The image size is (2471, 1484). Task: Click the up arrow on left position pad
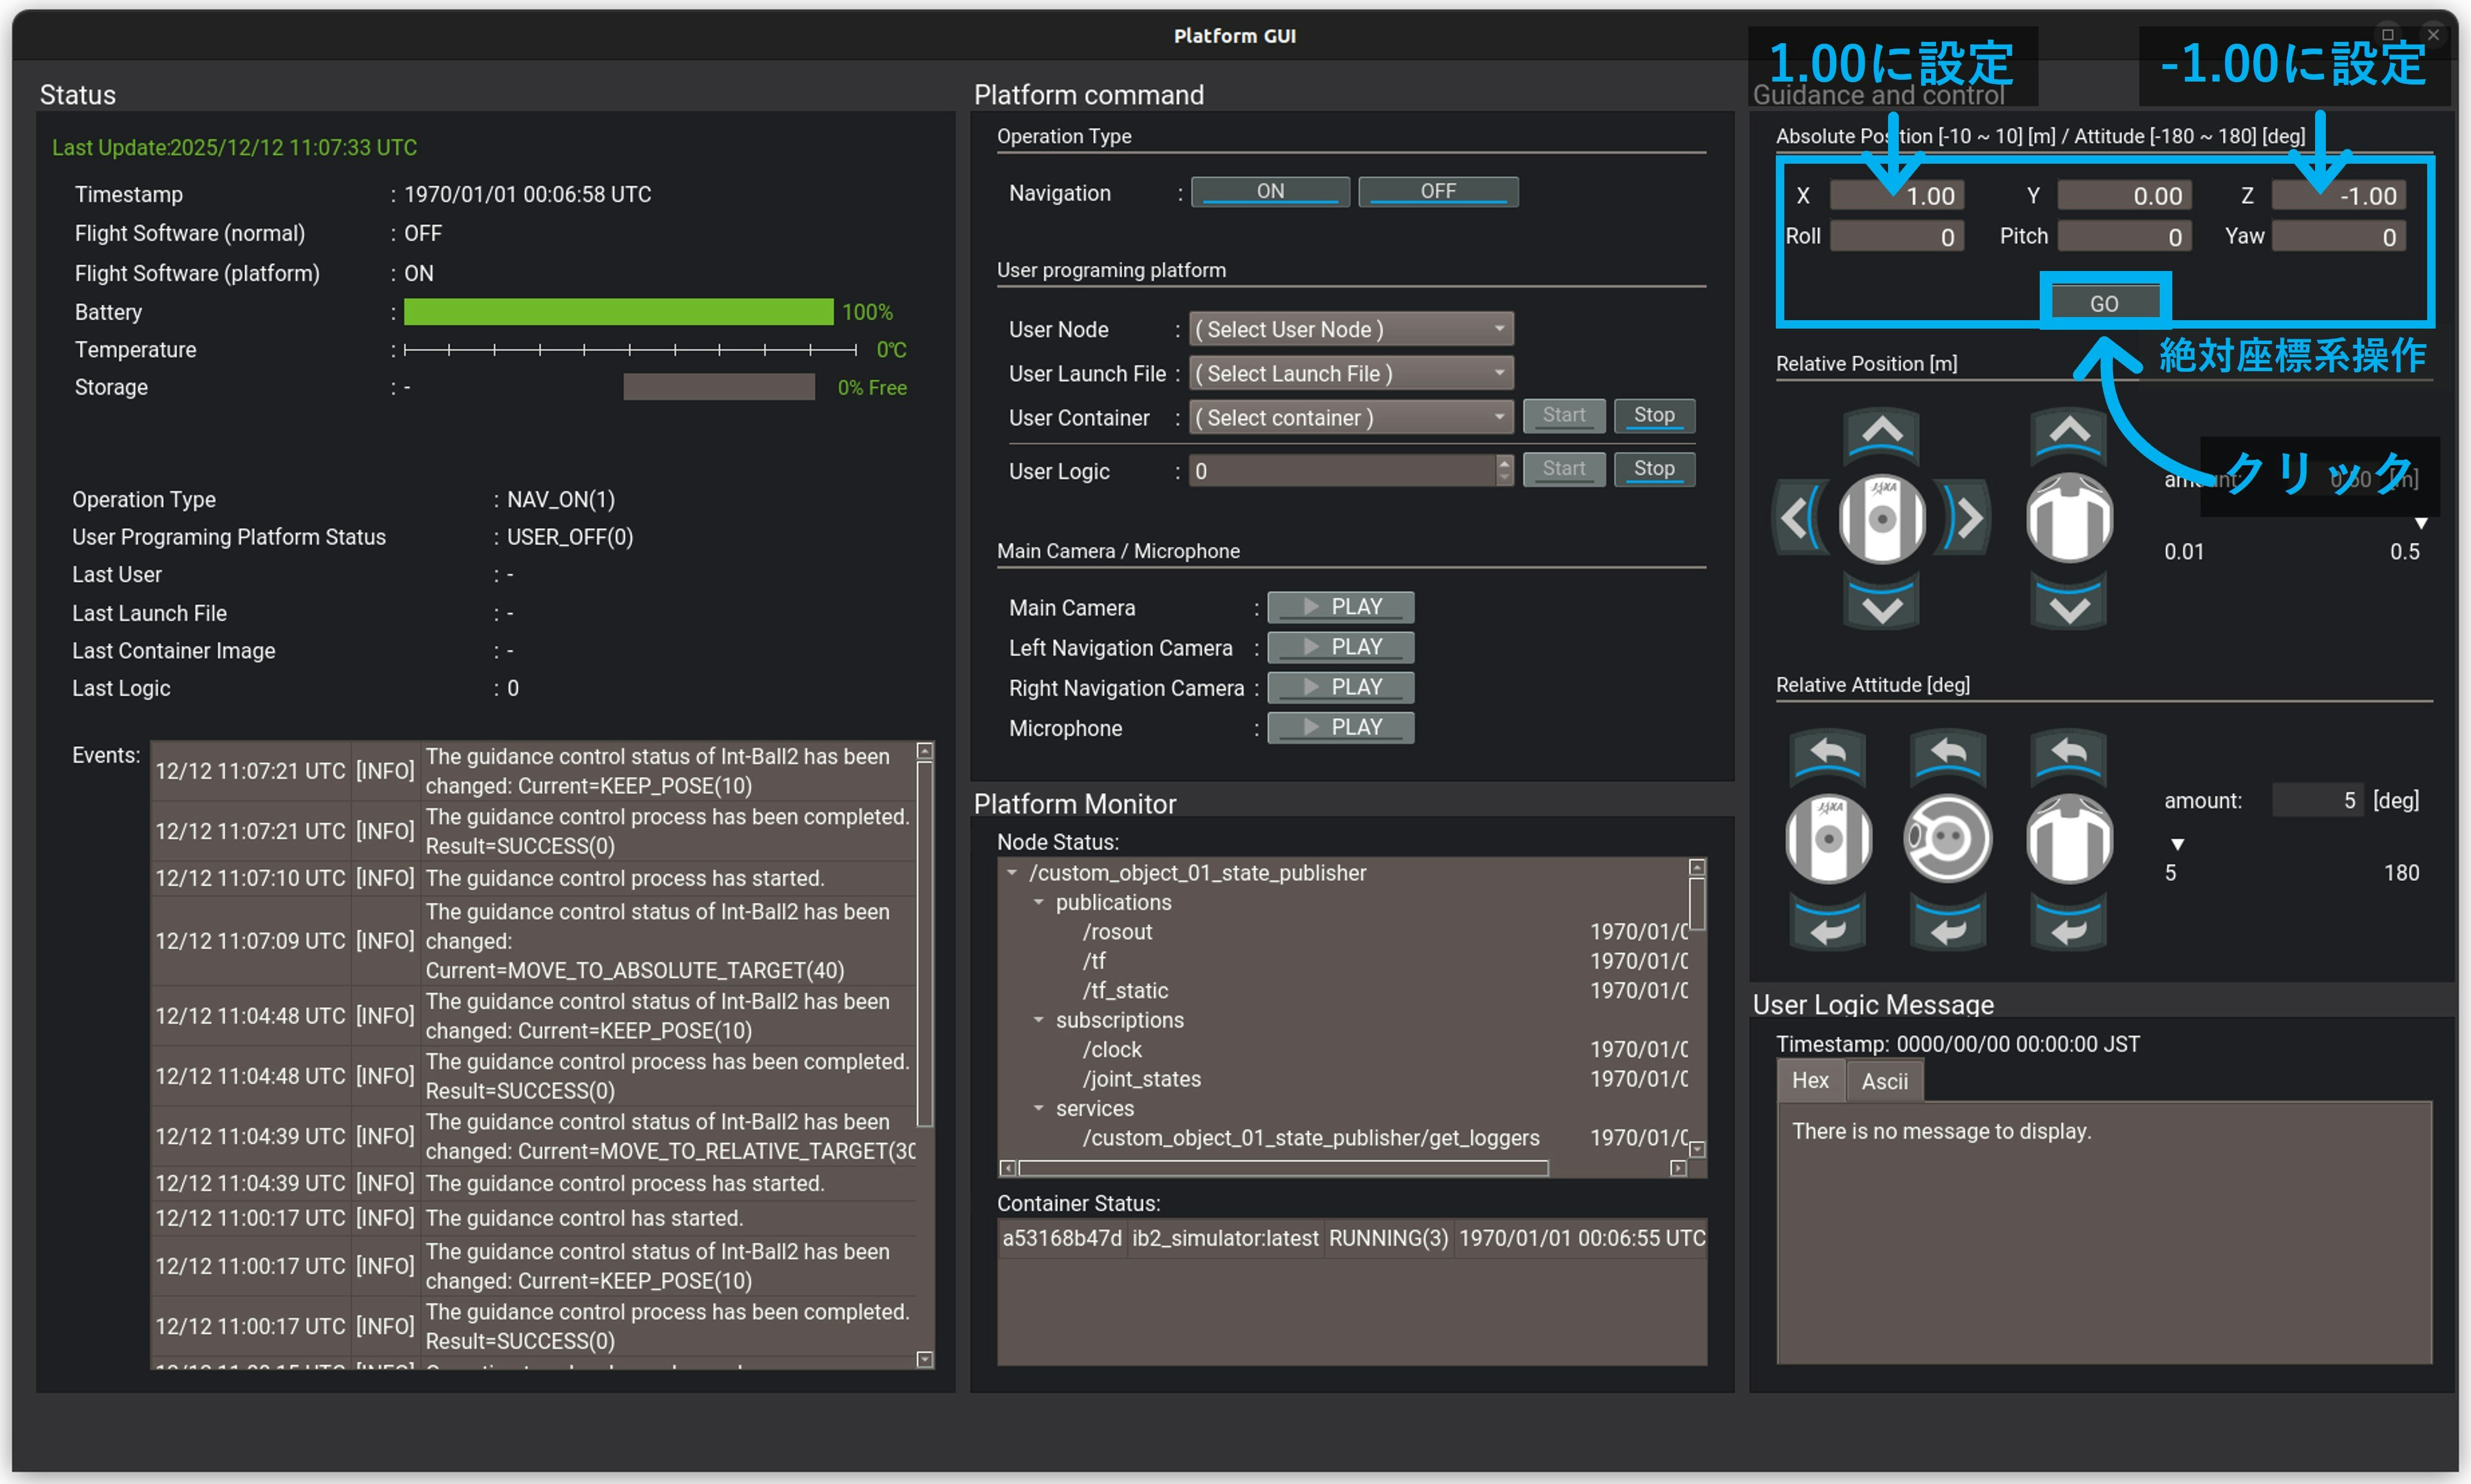pyautogui.click(x=1882, y=433)
